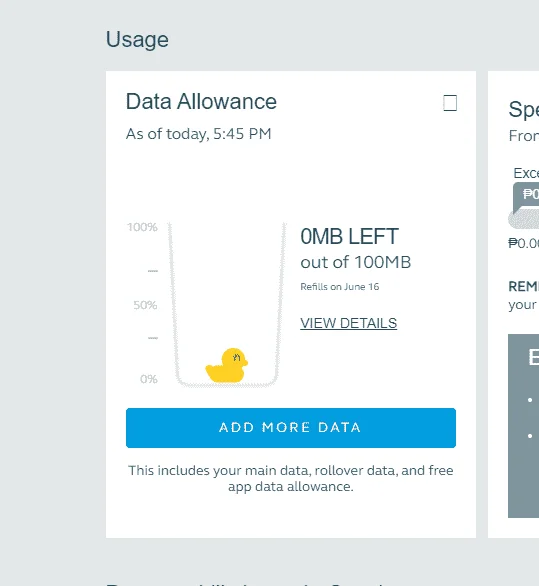Click the Refills on June 16 note
The height and width of the screenshot is (586, 539).
339,287
